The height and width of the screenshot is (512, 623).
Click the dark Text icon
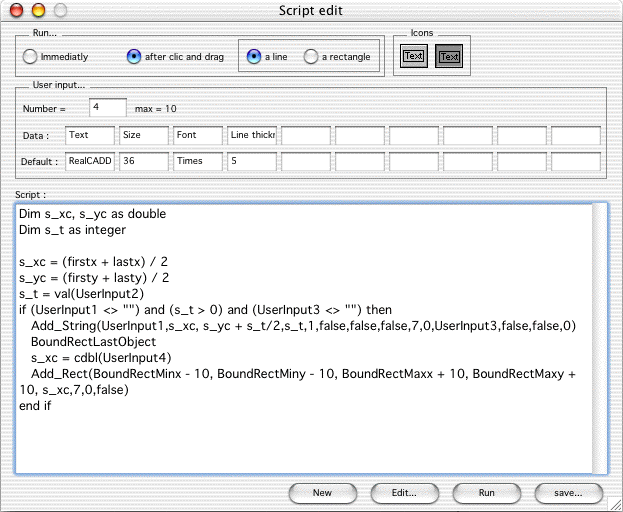coord(449,56)
